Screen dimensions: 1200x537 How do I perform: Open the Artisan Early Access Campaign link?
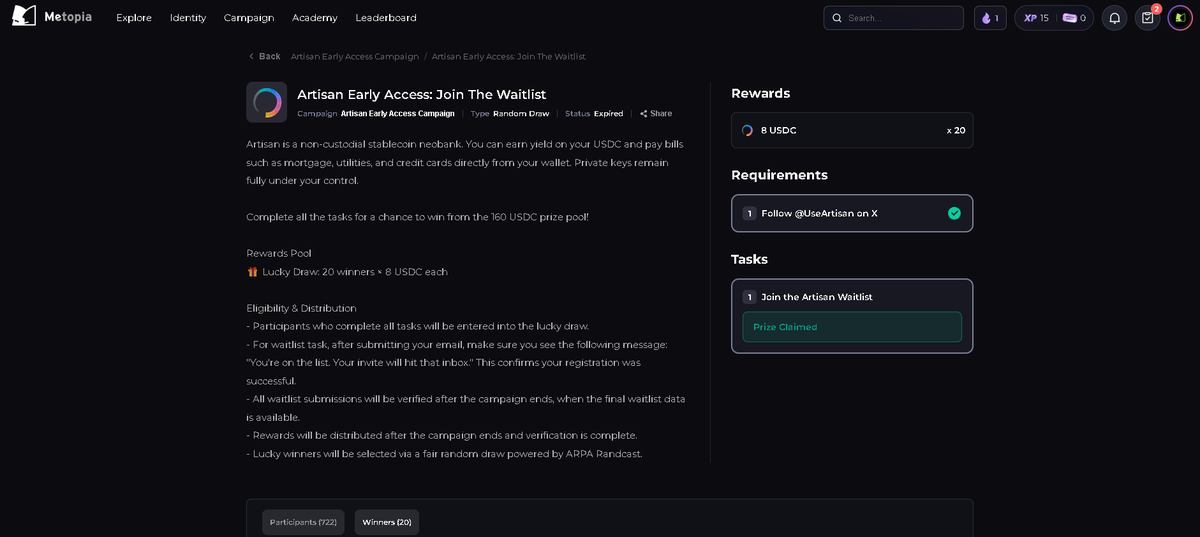397,114
